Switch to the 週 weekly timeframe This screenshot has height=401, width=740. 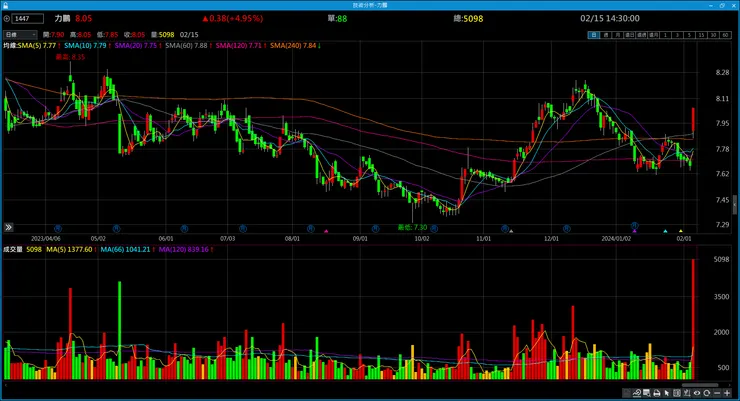pos(606,35)
